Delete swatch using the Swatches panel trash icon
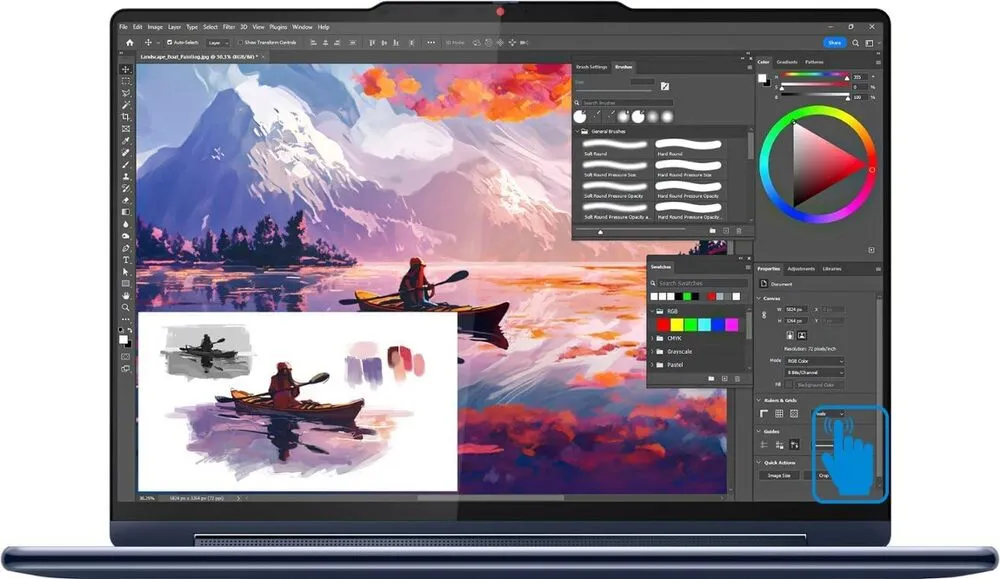The width and height of the screenshot is (1000, 579). [x=738, y=379]
